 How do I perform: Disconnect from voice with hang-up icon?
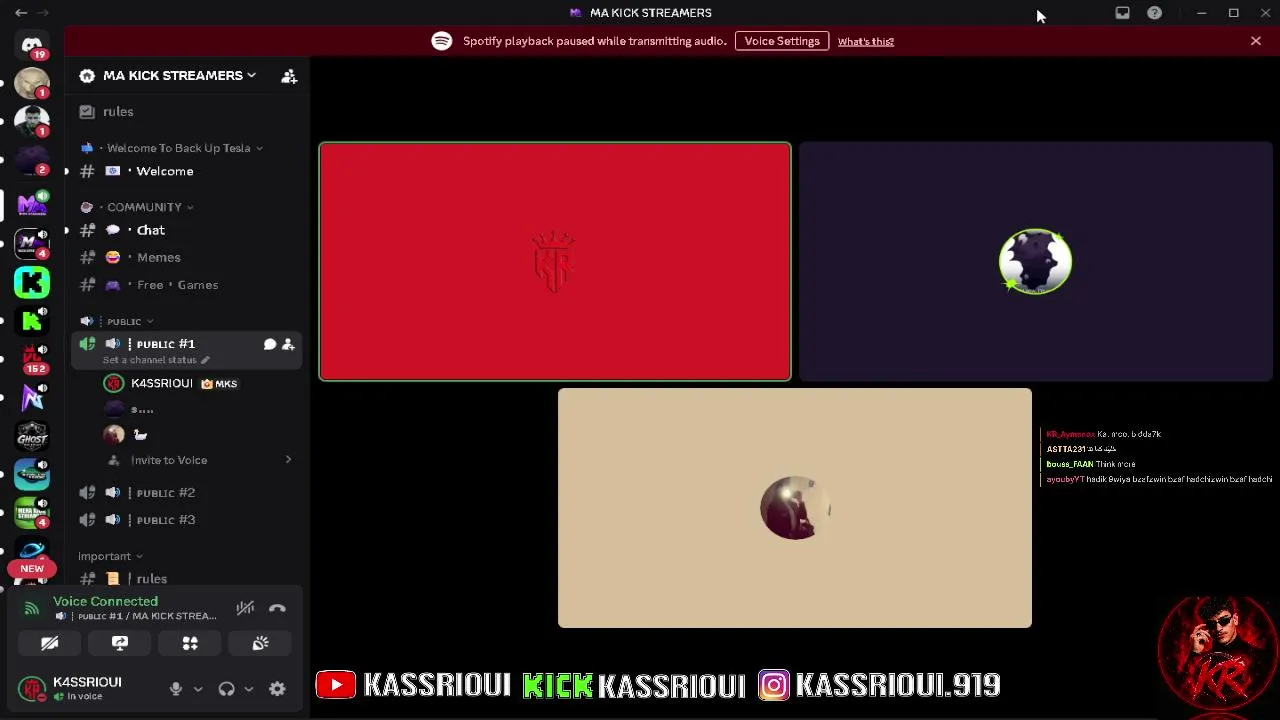tap(277, 608)
